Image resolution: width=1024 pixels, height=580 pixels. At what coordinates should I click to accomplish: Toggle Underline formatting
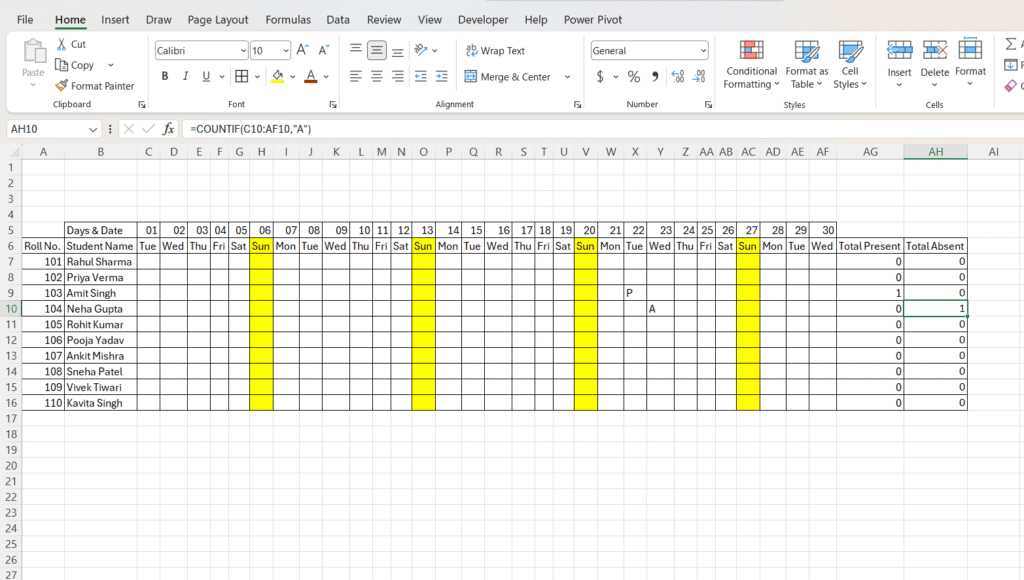tap(206, 76)
